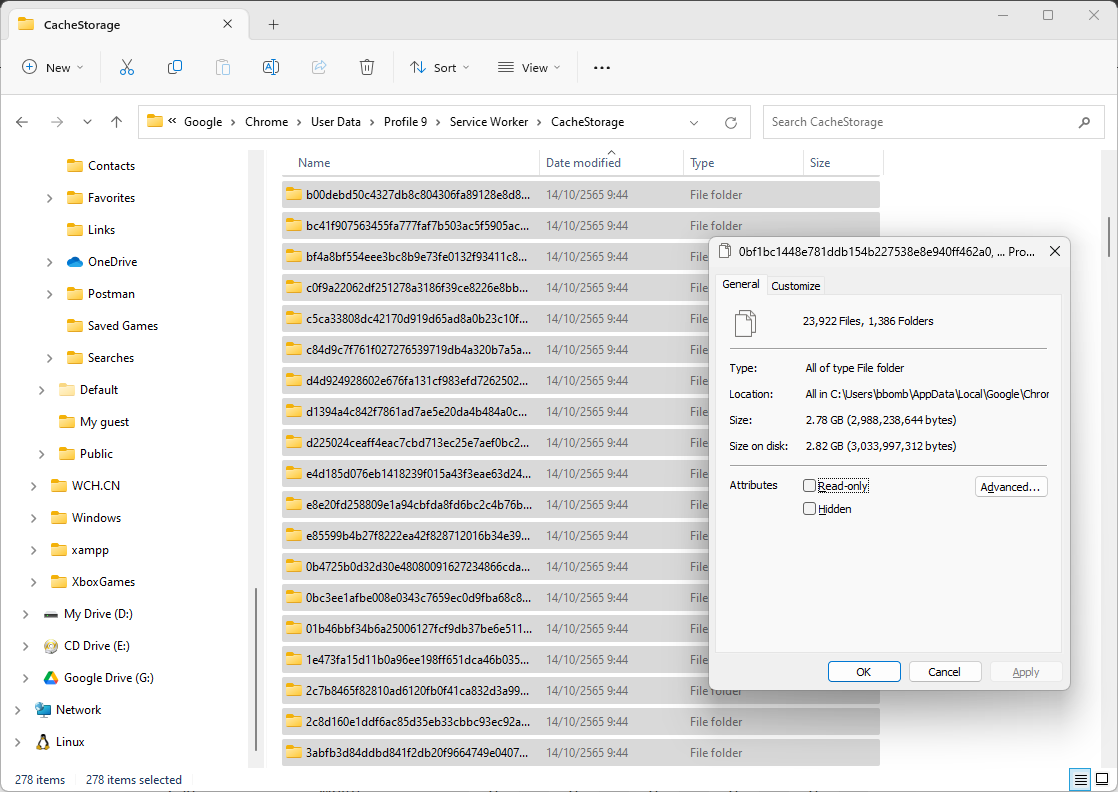The image size is (1118, 792).
Task: Click the Refresh icon beside address bar
Action: click(731, 122)
